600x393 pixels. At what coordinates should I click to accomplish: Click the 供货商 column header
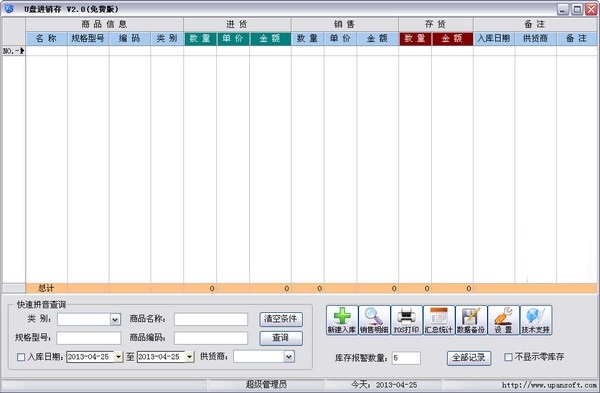tap(536, 39)
